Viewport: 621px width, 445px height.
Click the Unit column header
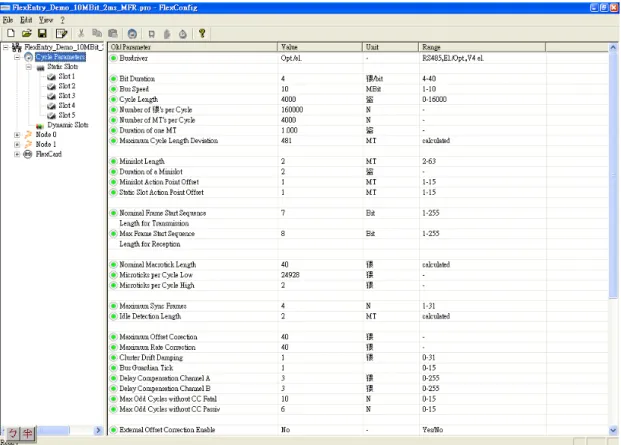click(391, 47)
